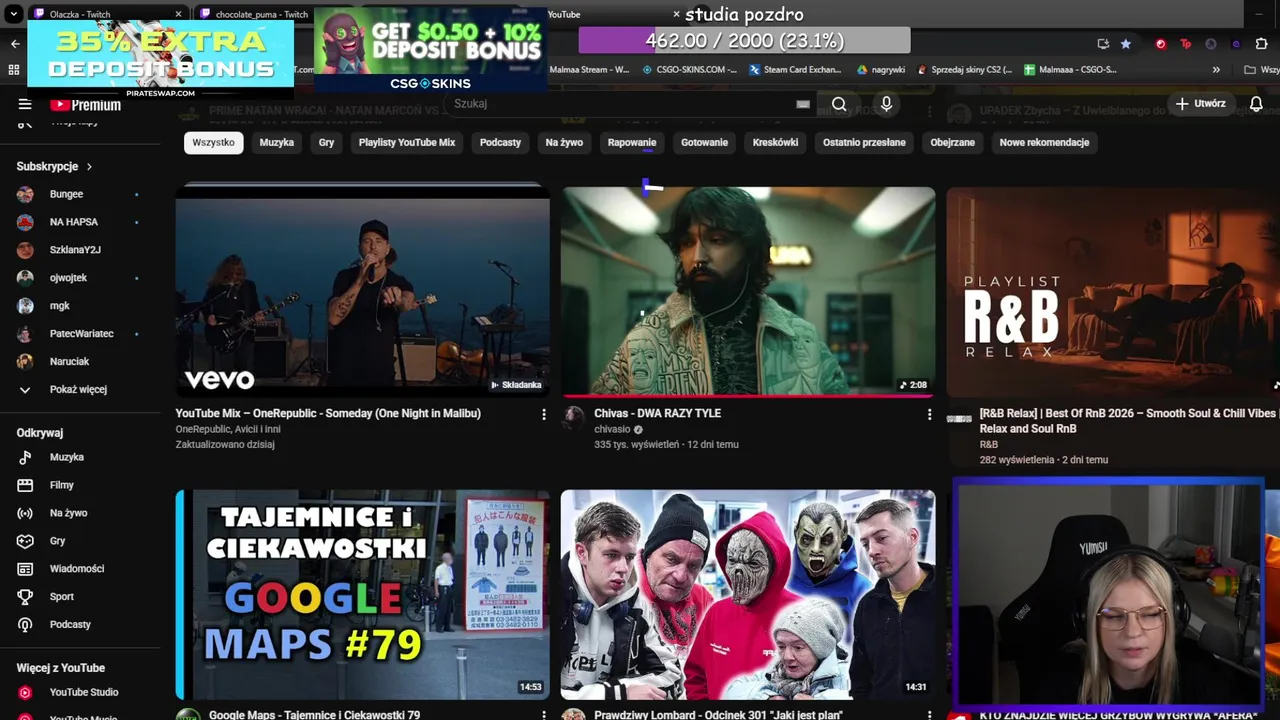Image resolution: width=1280 pixels, height=720 pixels.
Task: Click the red Tp extension icon
Action: click(x=1186, y=44)
